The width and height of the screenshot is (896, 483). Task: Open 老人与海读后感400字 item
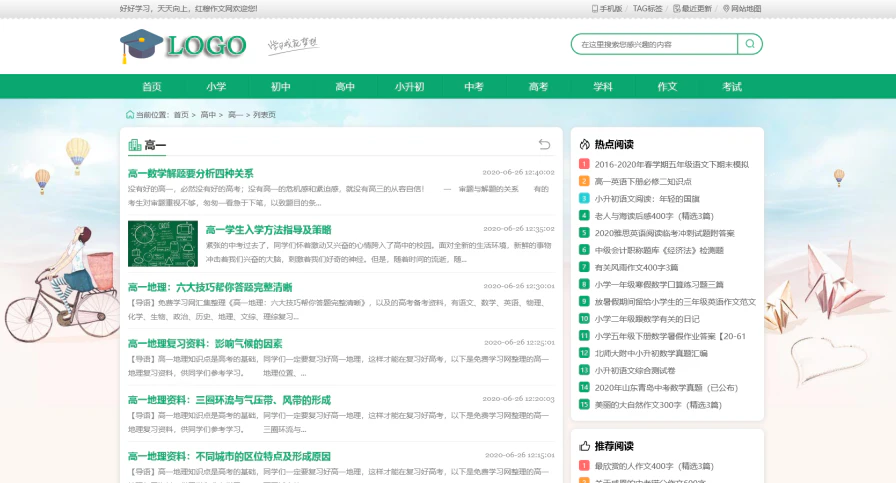[654, 215]
